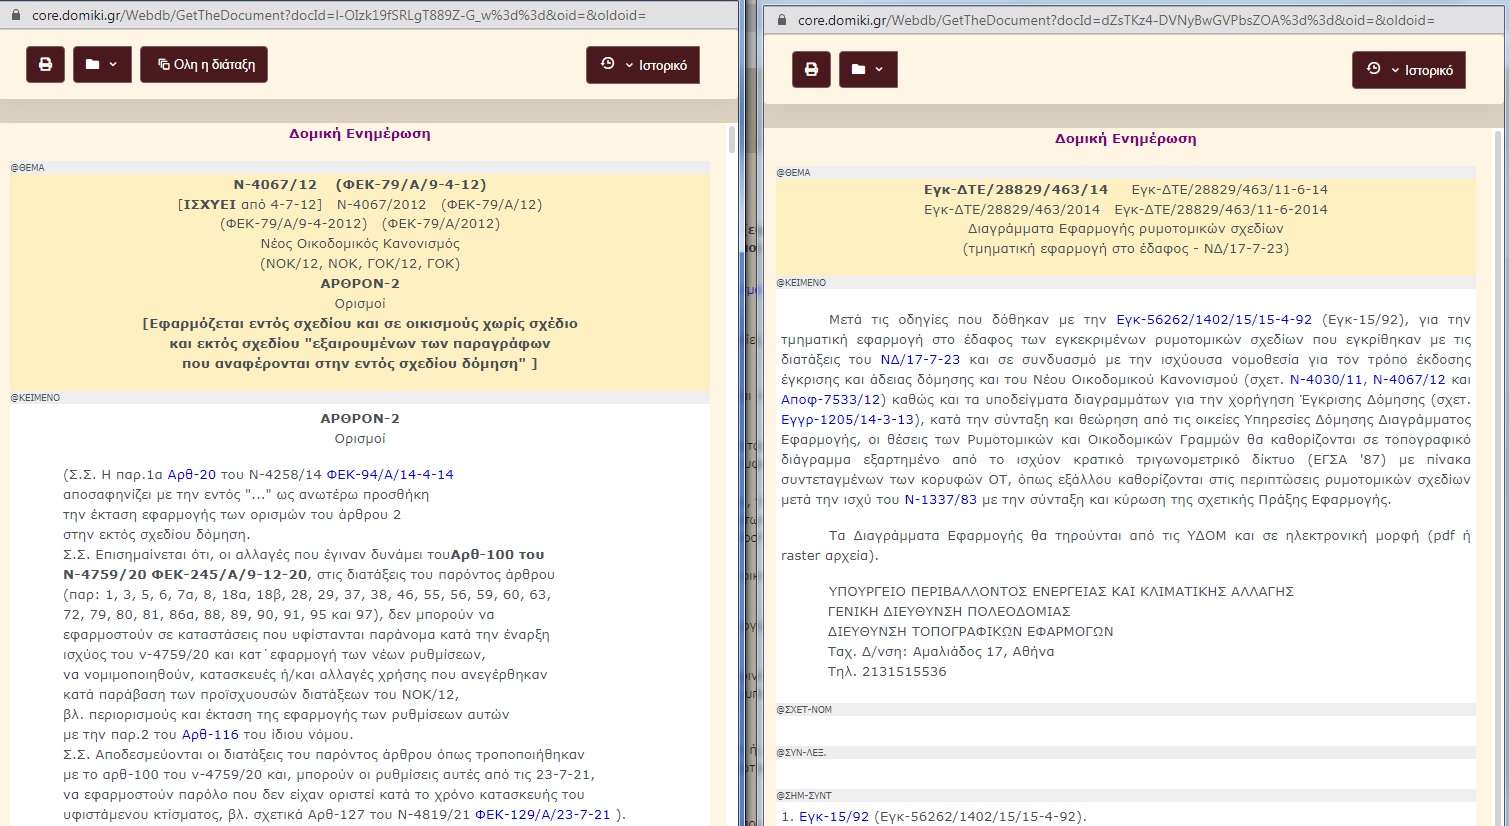The image size is (1509, 826).
Task: Click 'Δομική Ενημέρωση' heading in left window
Action: tap(360, 134)
